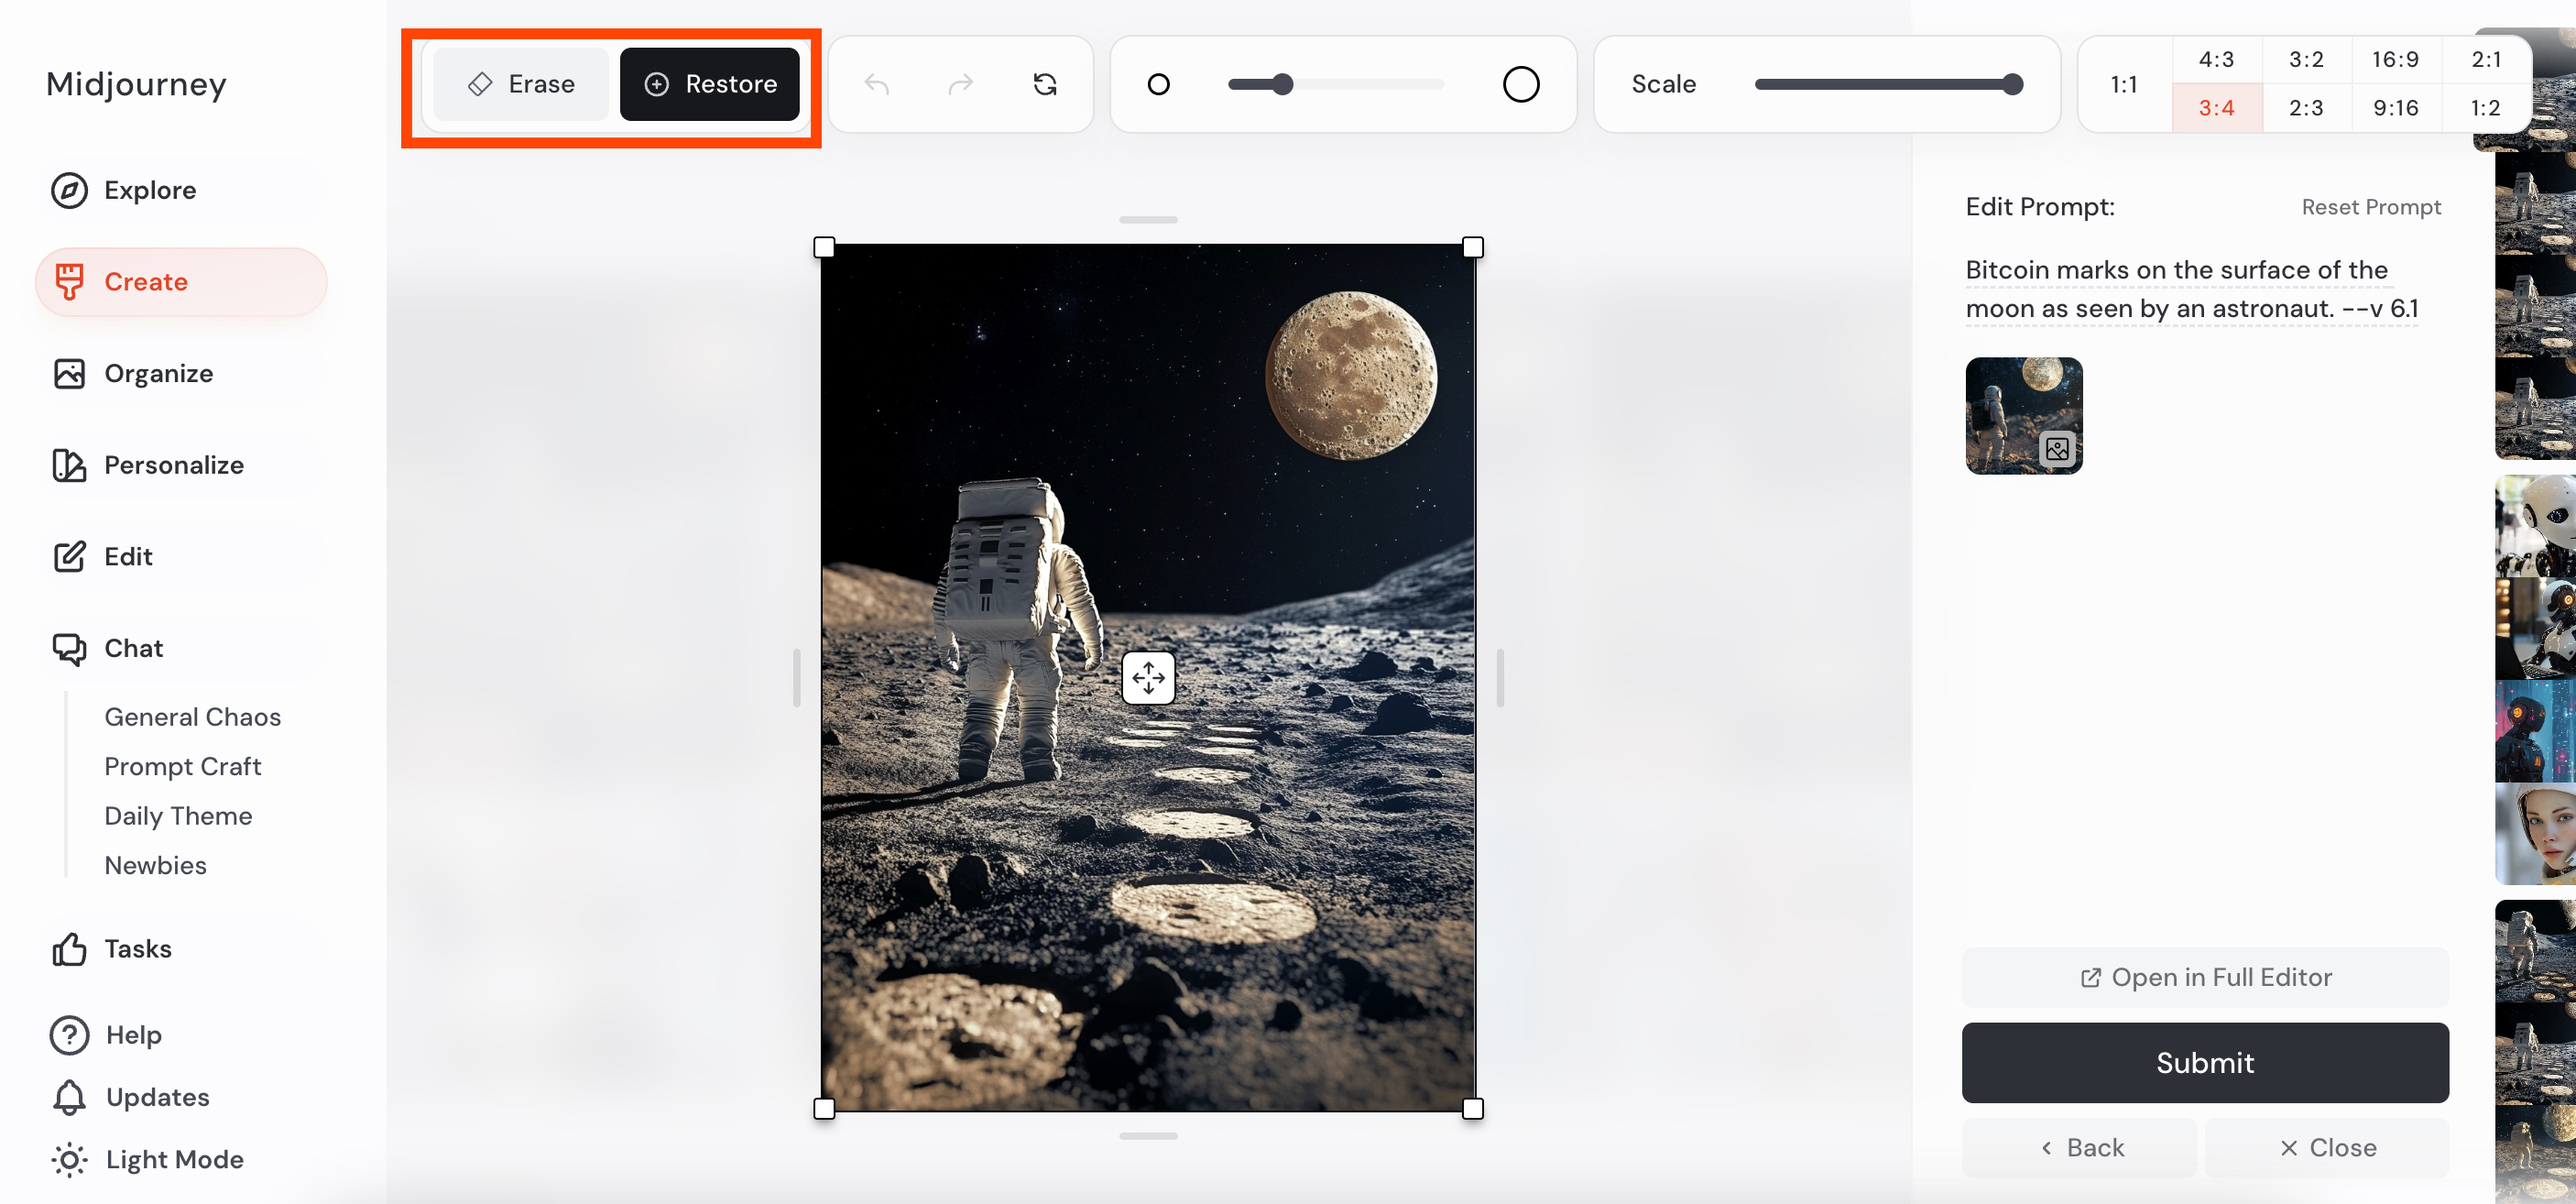Click the reset refresh icon
2576x1204 pixels.
click(x=1044, y=85)
